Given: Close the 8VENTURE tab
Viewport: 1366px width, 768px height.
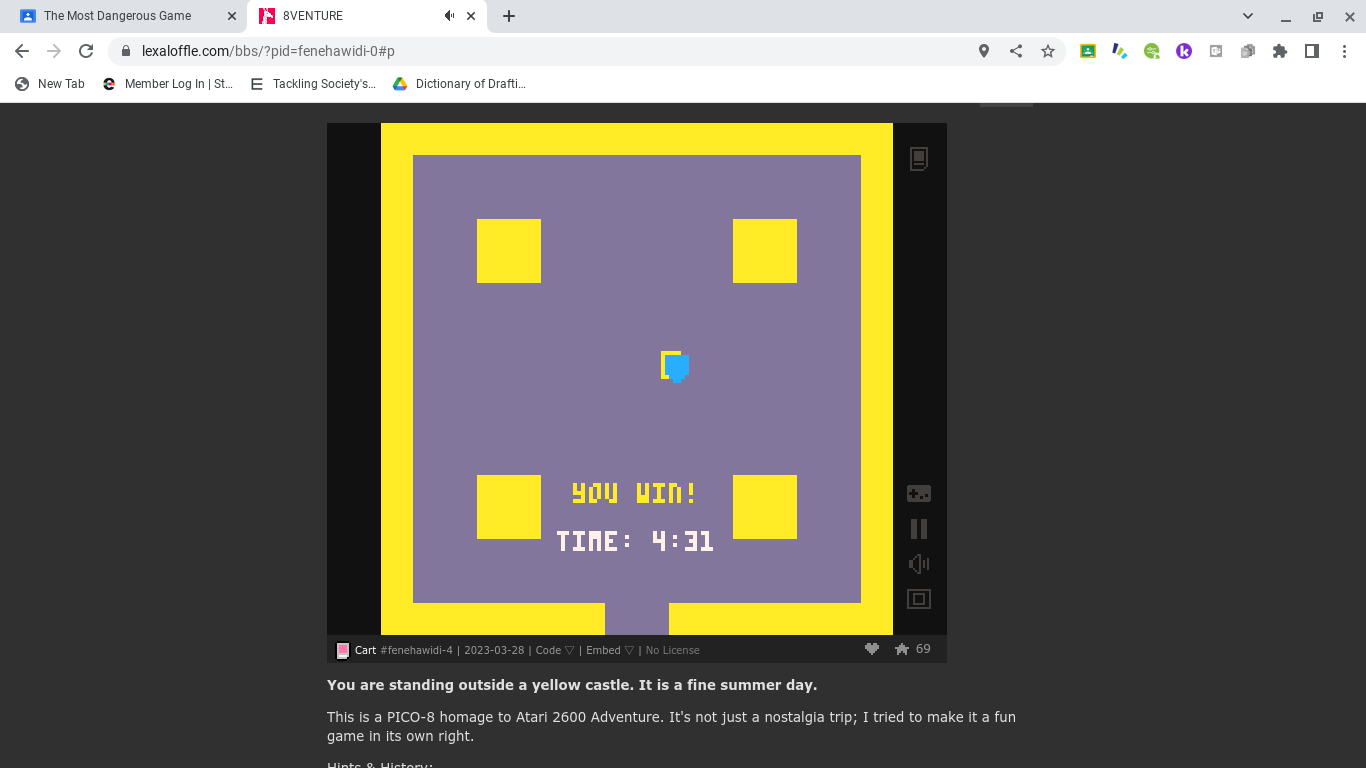Looking at the screenshot, I should [x=471, y=16].
